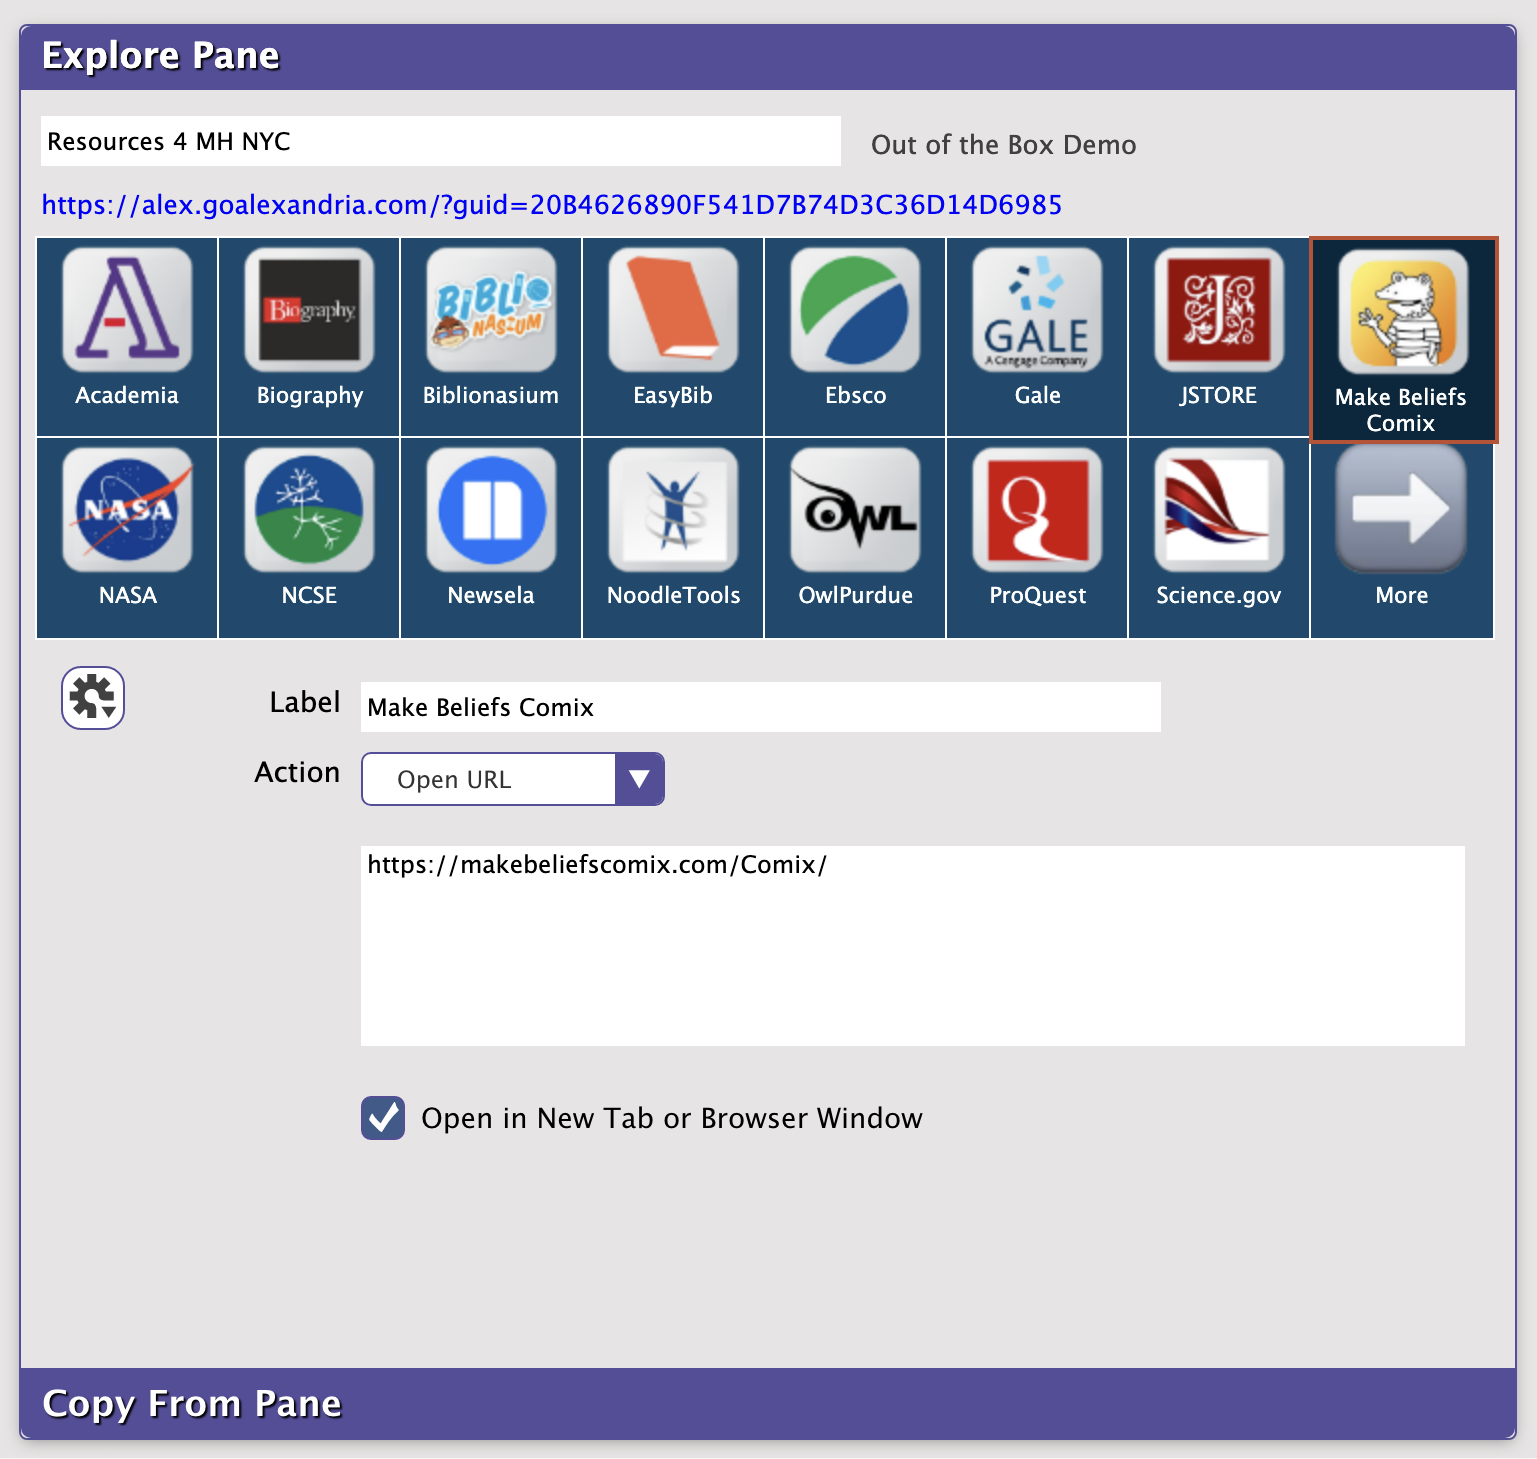Screen dimensions: 1537x1459
Task: Select the Explore Pane header
Action: tap(768, 57)
